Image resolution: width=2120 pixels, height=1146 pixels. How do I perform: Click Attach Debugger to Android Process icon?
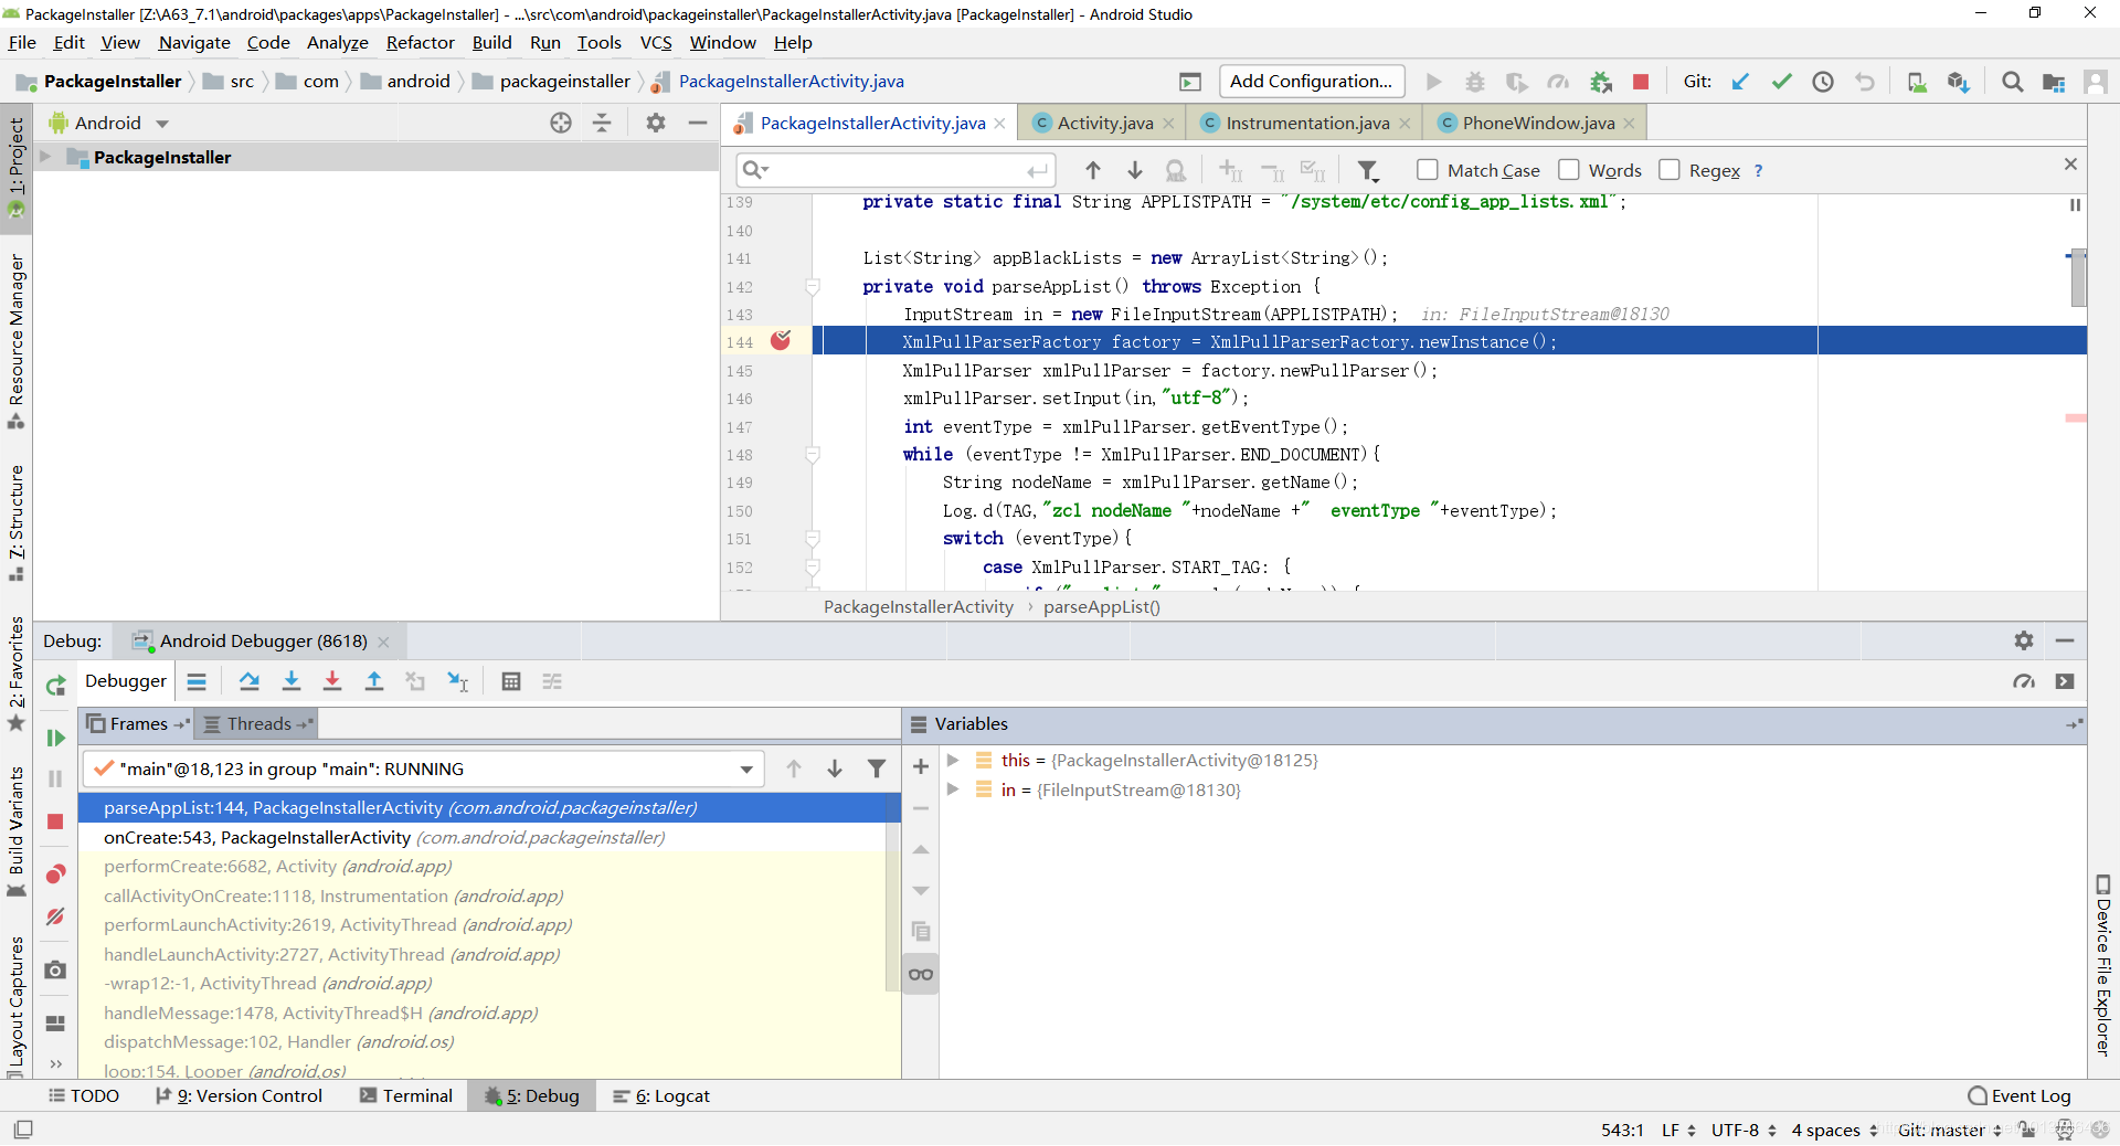coord(1600,82)
